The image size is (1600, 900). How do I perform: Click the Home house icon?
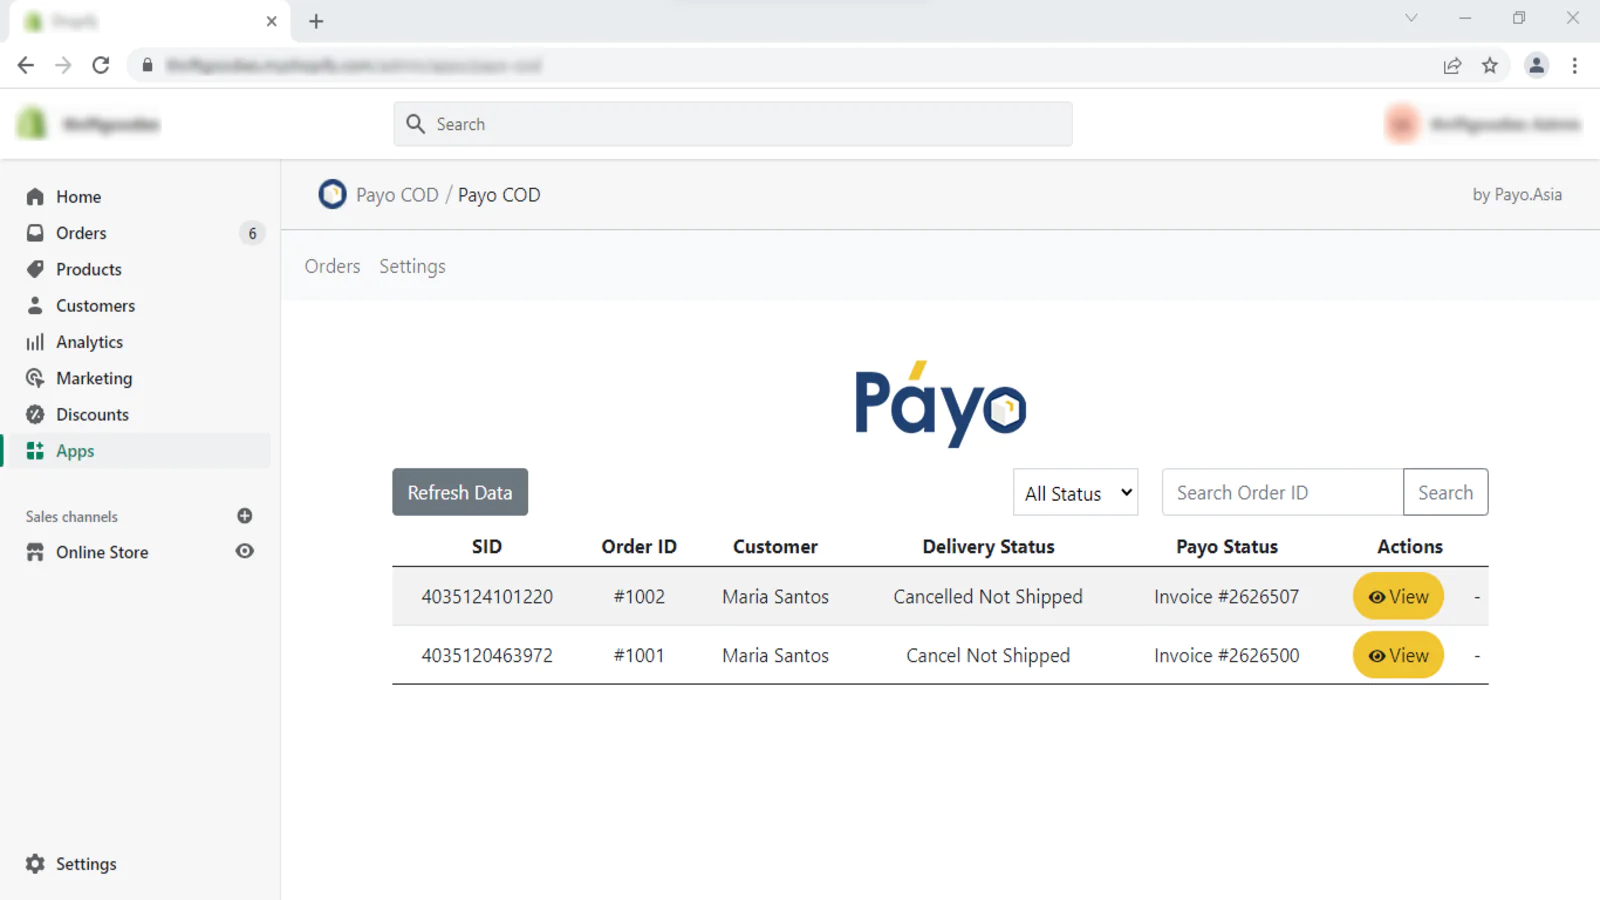(x=35, y=197)
